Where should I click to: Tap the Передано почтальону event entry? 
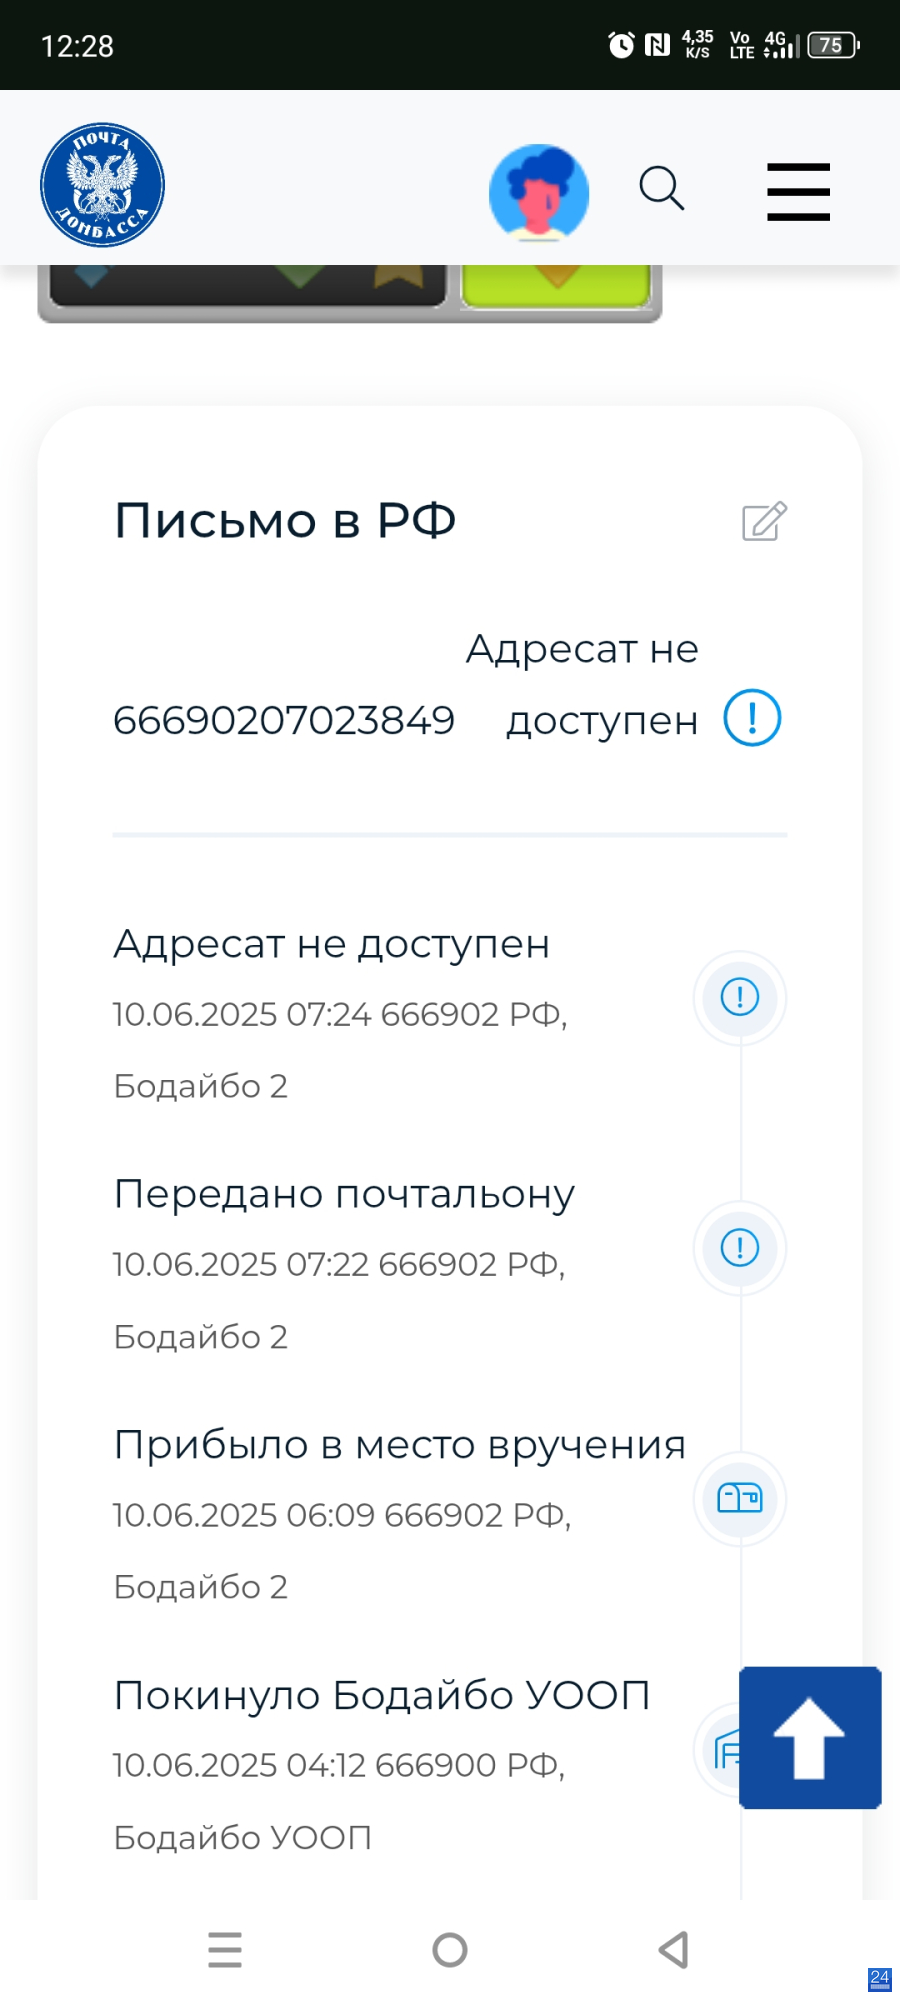click(x=344, y=1195)
